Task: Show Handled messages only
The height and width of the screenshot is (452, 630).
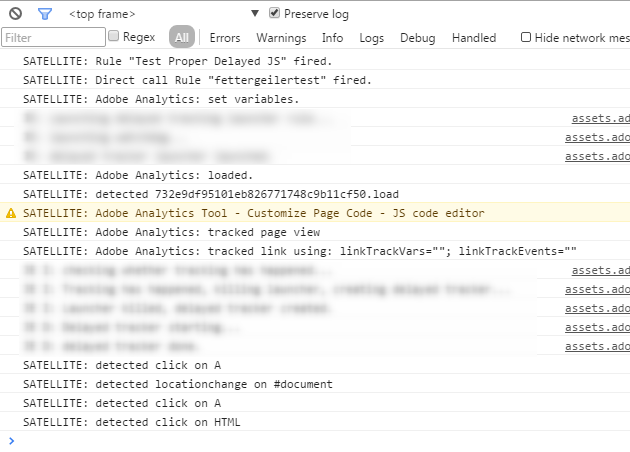Action: tap(473, 38)
